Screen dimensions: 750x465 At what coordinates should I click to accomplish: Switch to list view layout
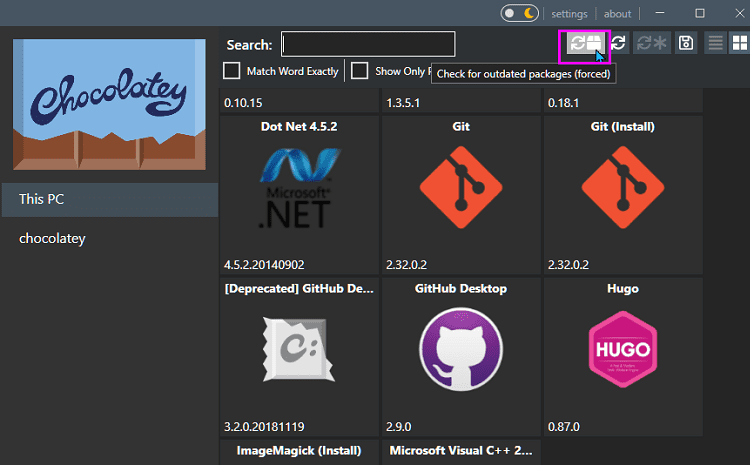point(715,43)
